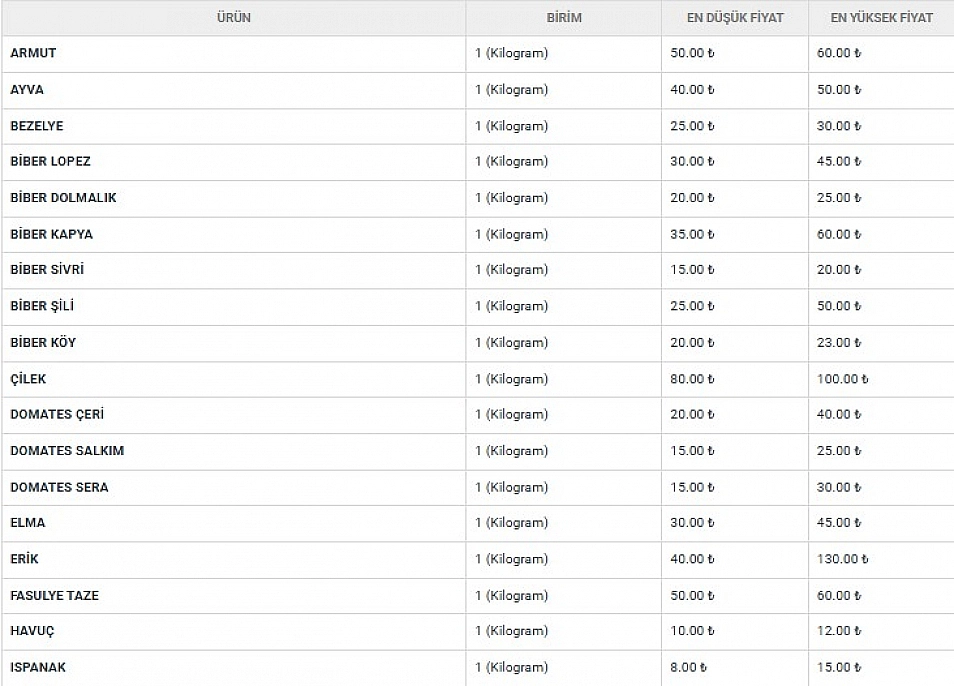Screen dimensions: 954x686
Task: Select ISPANAK lowest price 8.00
Action: tap(688, 667)
